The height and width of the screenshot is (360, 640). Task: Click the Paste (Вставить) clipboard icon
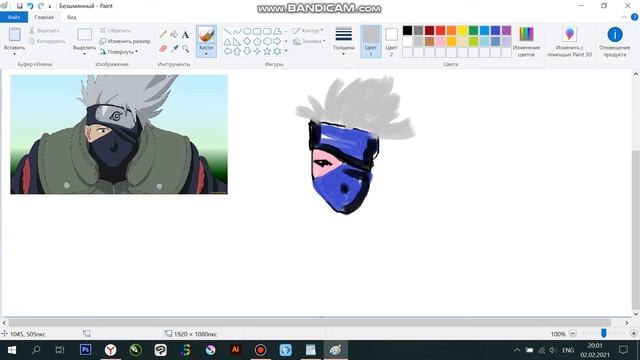point(15,34)
